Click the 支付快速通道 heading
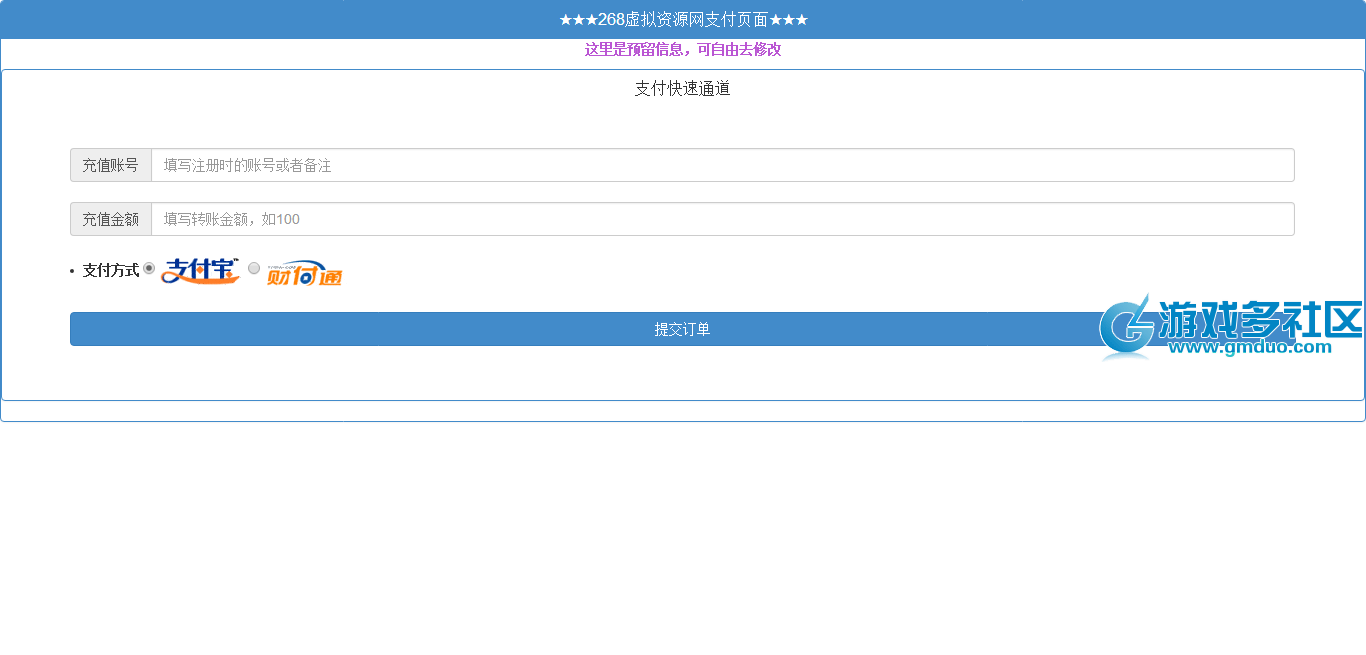Image resolution: width=1366 pixels, height=655 pixels. (683, 88)
